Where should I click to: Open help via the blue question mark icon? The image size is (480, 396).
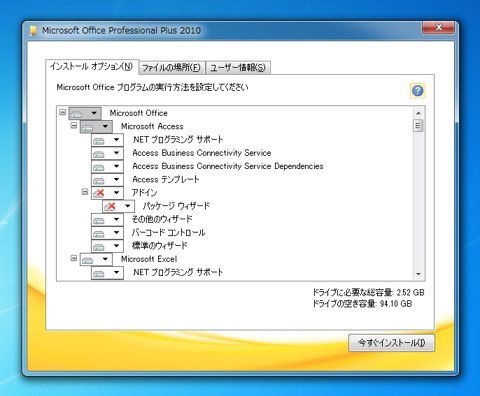coord(417,91)
